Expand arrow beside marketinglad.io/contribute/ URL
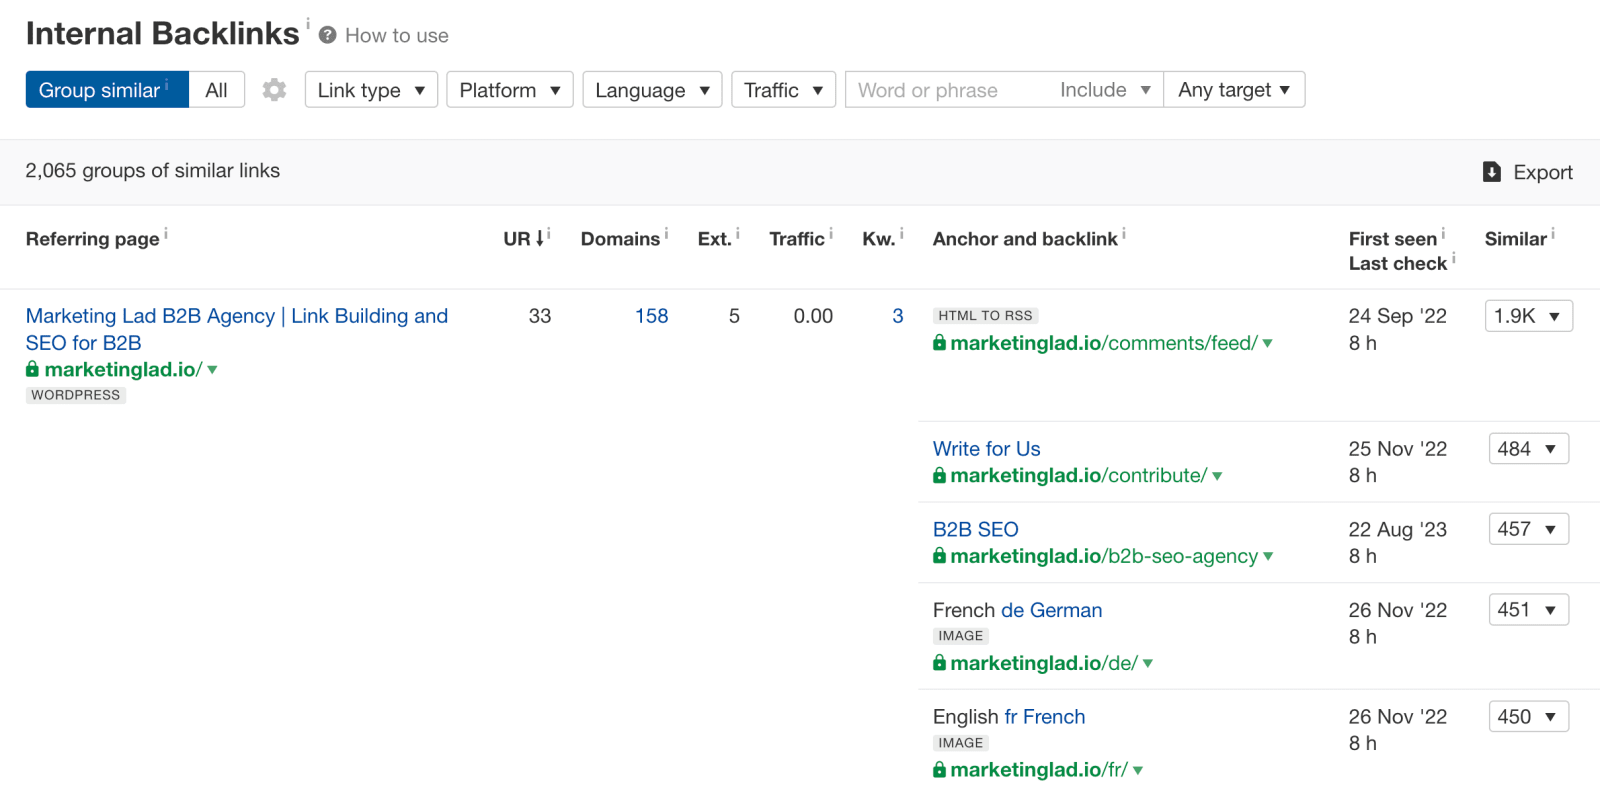The height and width of the screenshot is (795, 1600). [1217, 476]
